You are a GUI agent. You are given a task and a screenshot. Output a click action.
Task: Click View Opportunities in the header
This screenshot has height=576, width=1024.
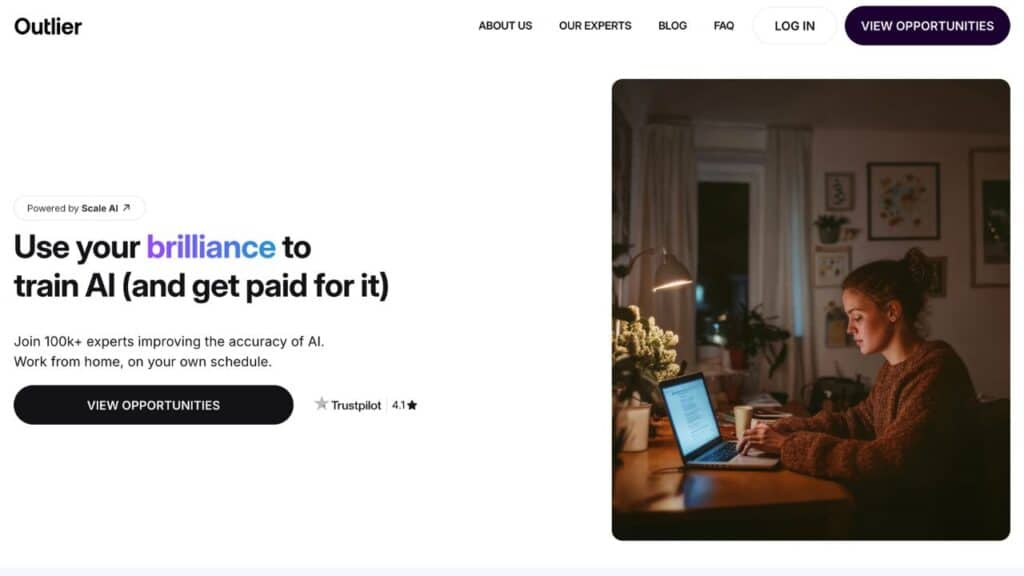click(x=927, y=26)
